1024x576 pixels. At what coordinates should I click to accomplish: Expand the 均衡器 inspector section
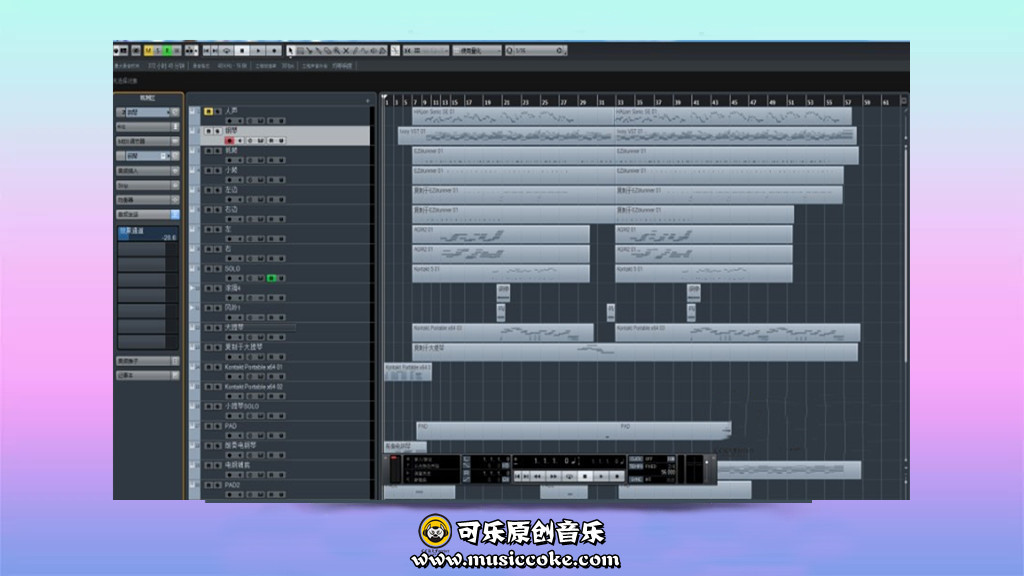147,200
